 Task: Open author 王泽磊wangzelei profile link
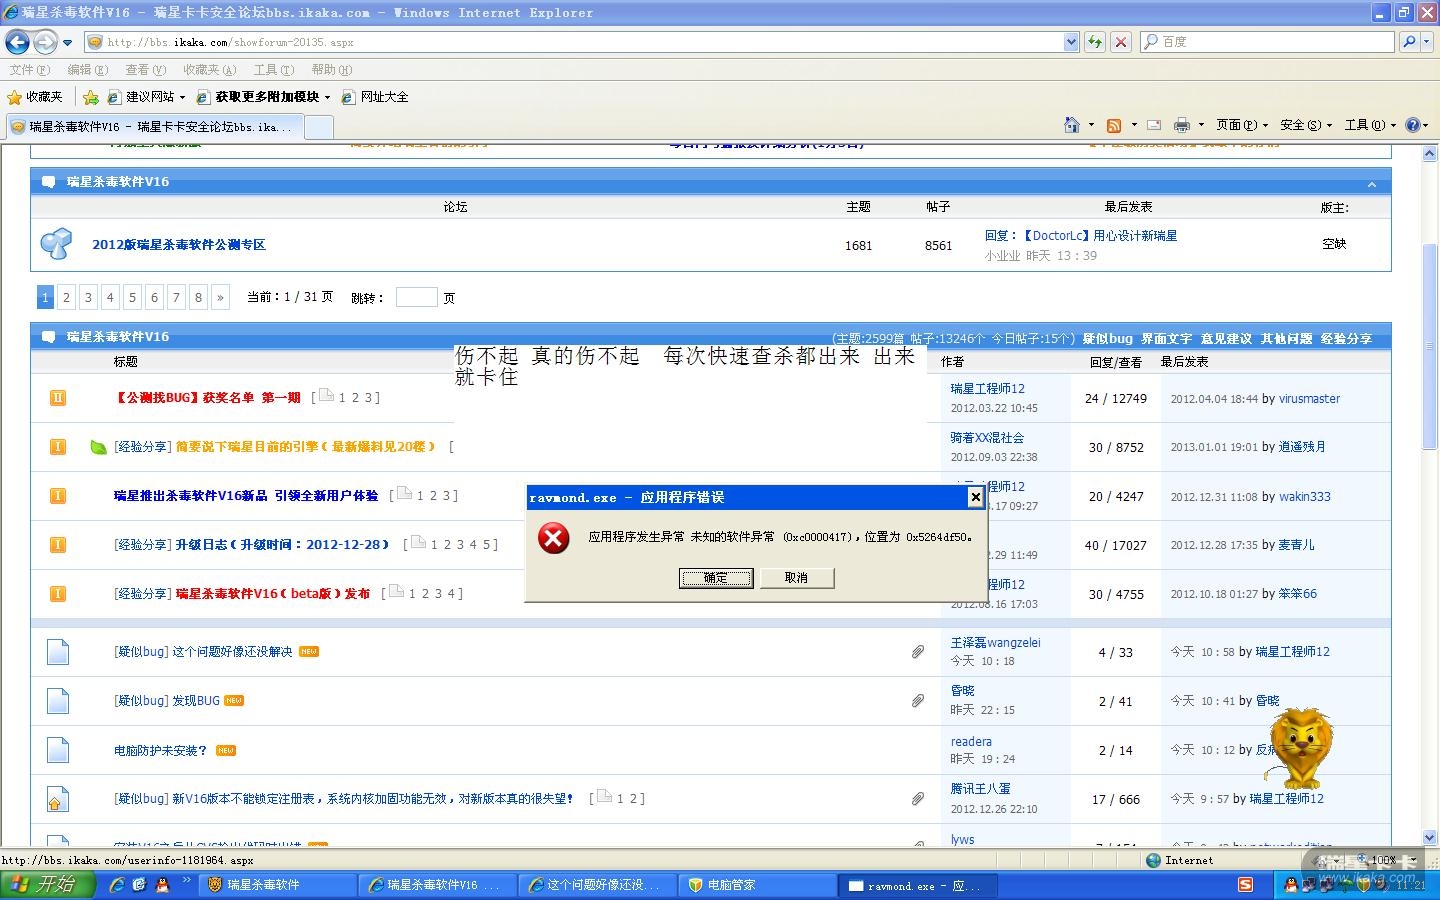pyautogui.click(x=995, y=643)
